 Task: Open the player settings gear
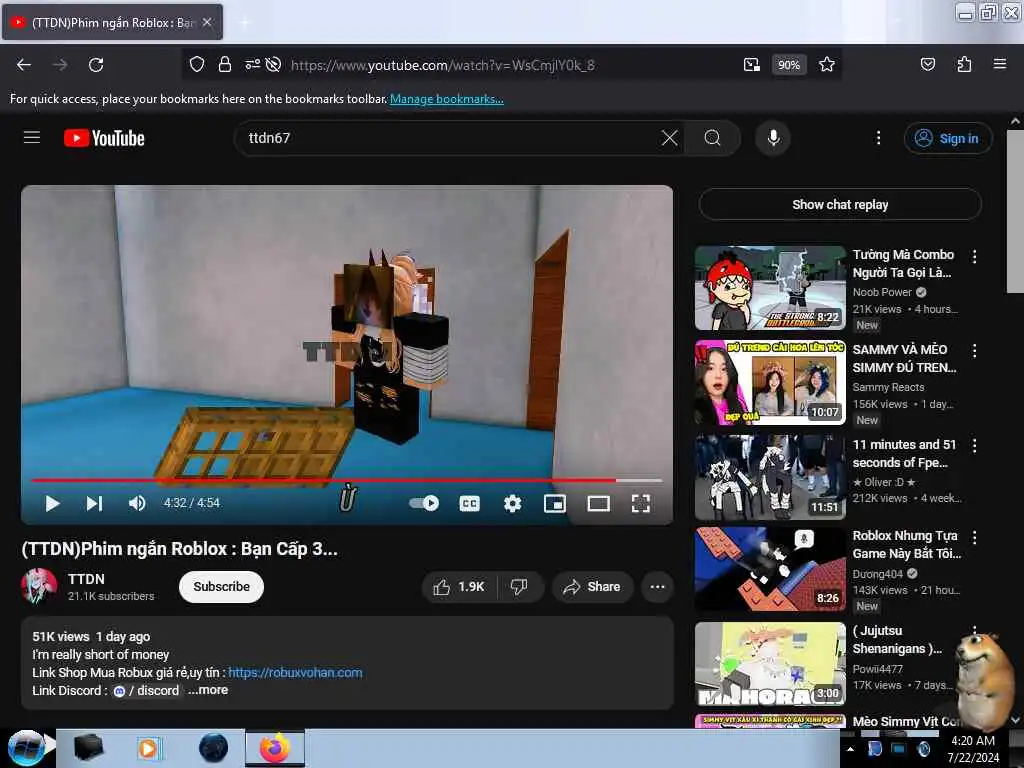513,503
